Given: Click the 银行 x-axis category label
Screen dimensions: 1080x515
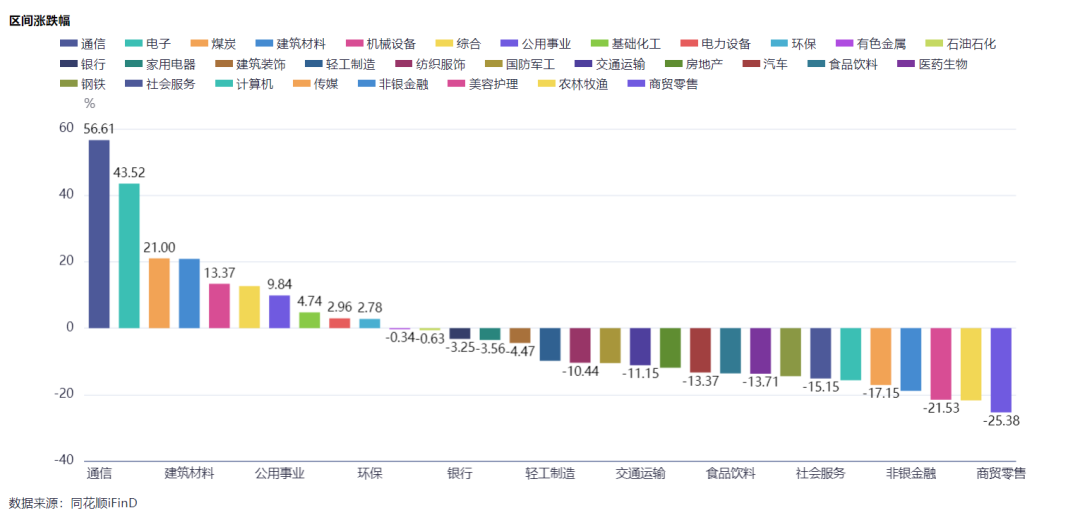Looking at the screenshot, I should point(459,474).
